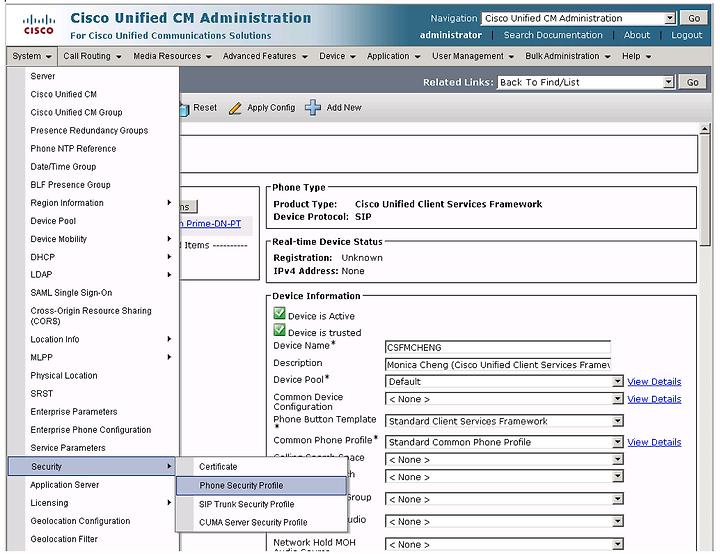Open the Network Hold MOH dropdown
The image size is (720, 554).
pyautogui.click(x=618, y=545)
